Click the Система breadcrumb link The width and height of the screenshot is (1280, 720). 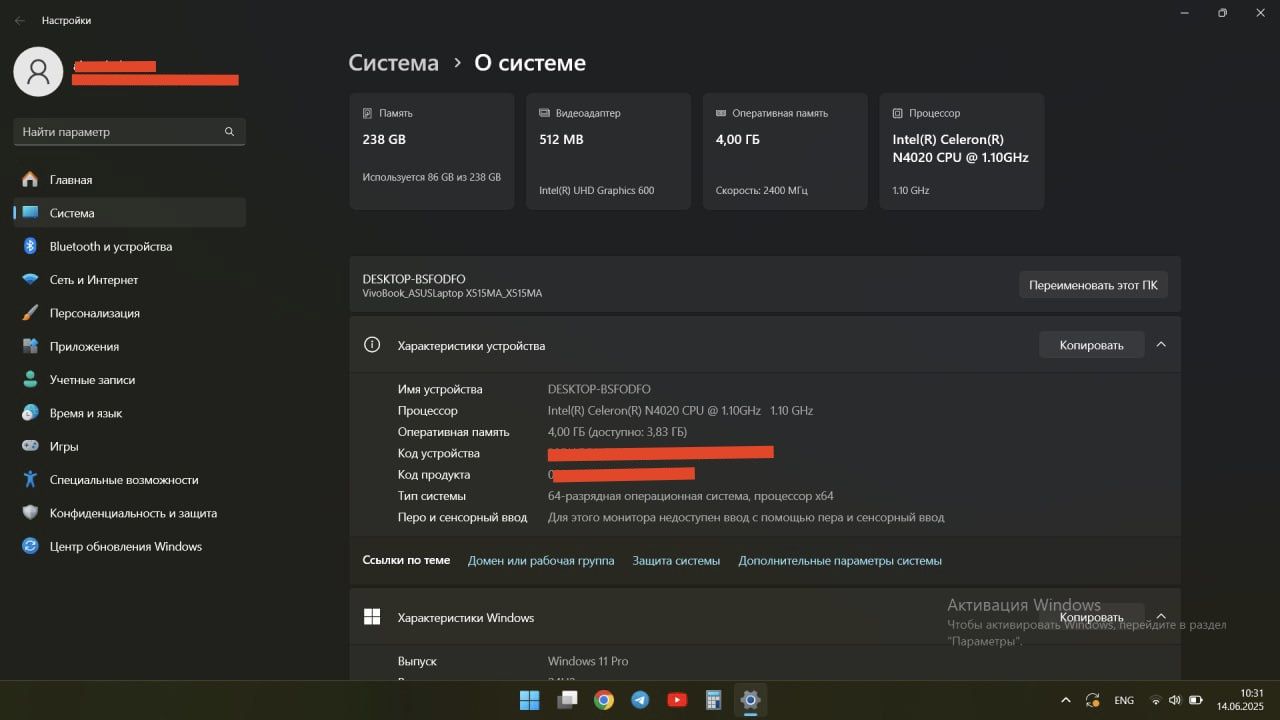click(393, 63)
